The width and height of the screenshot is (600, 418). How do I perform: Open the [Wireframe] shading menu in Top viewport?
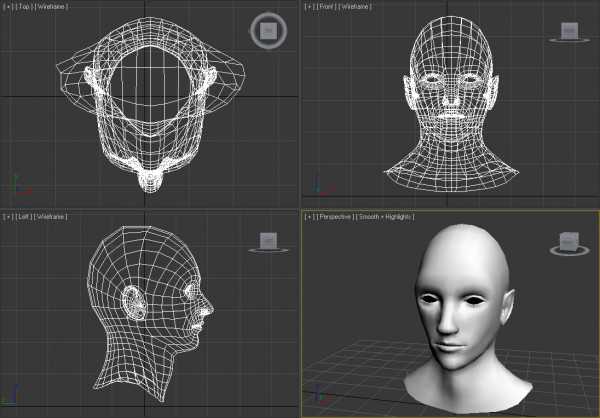51,7
